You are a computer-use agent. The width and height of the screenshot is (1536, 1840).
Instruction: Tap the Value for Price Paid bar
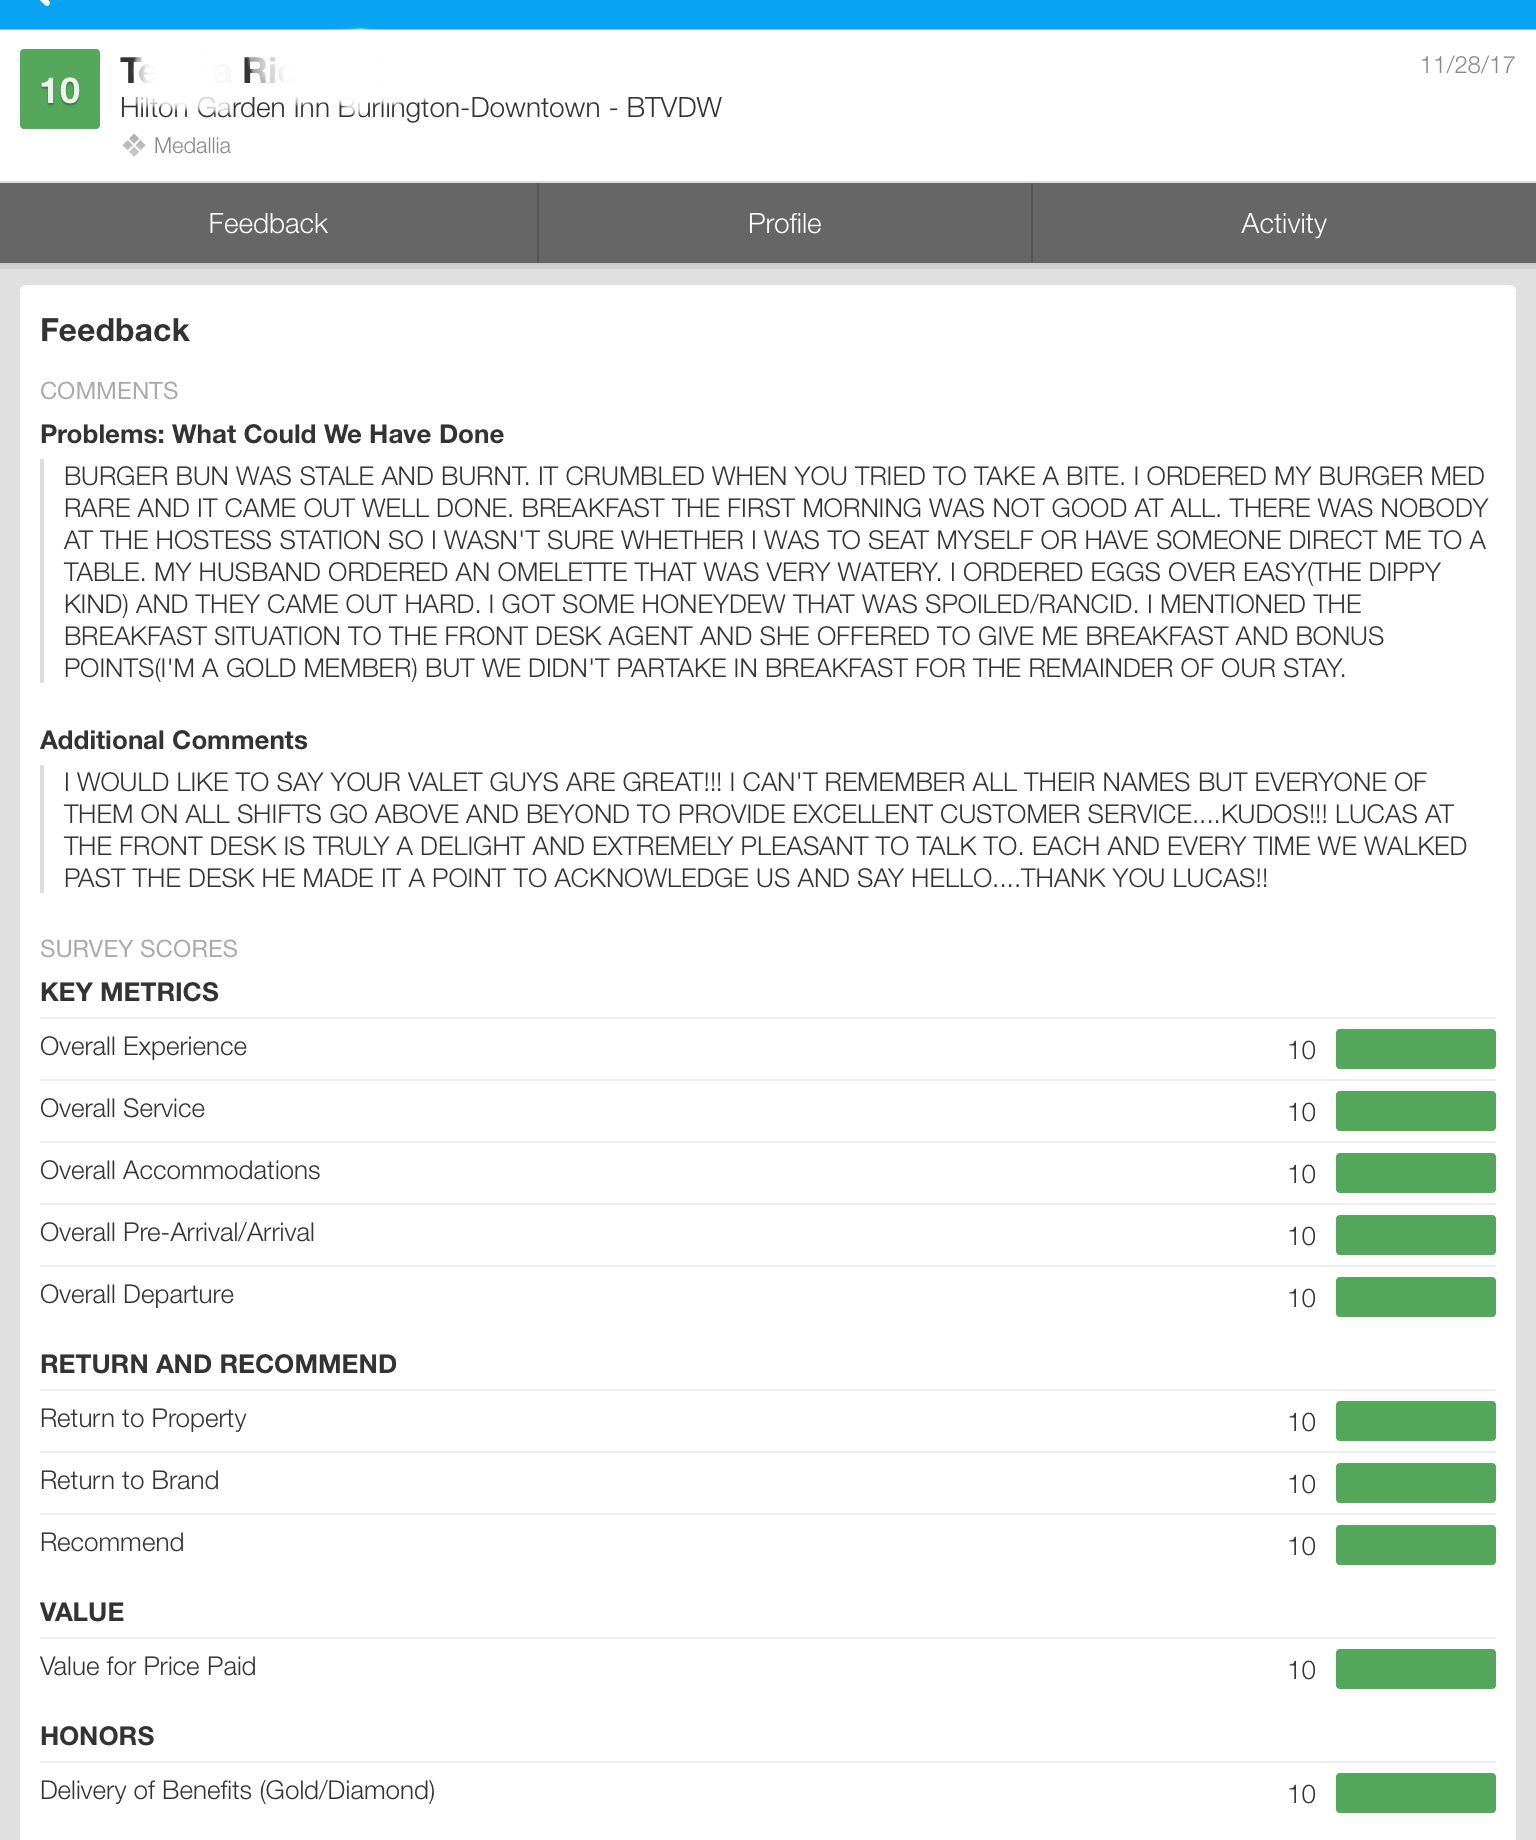coord(1415,1669)
